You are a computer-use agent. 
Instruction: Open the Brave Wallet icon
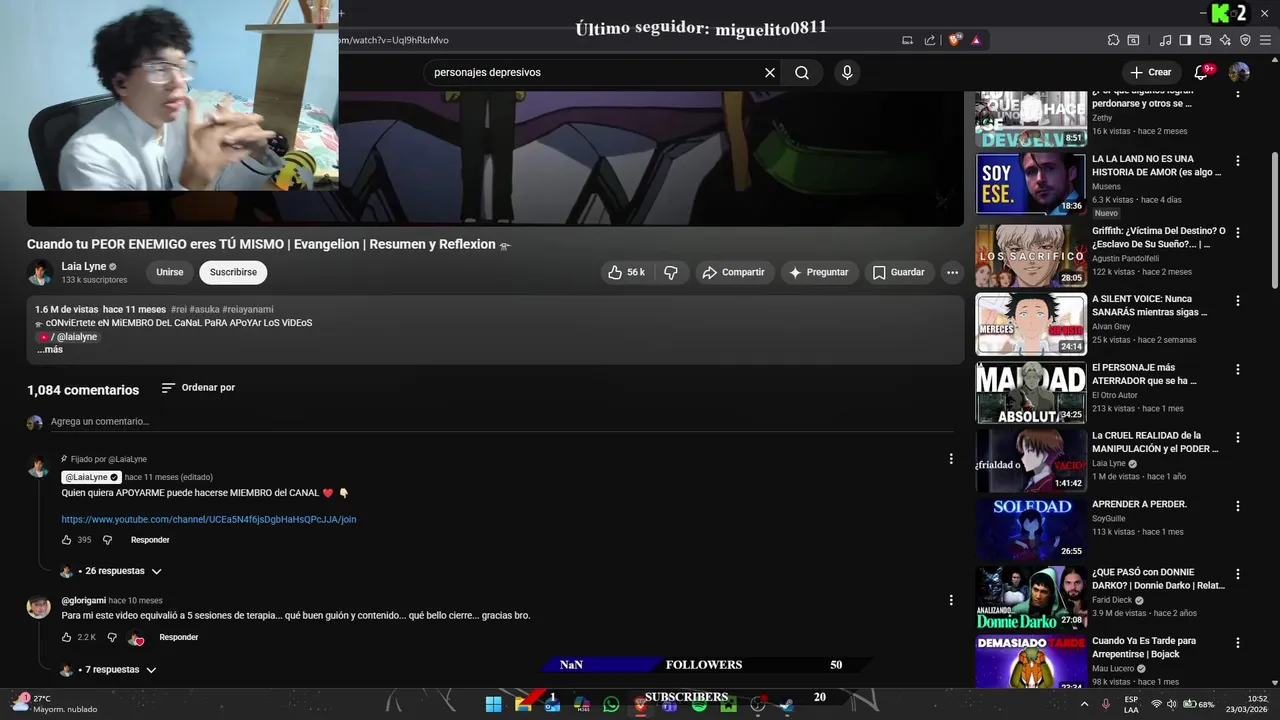[x=1205, y=40]
